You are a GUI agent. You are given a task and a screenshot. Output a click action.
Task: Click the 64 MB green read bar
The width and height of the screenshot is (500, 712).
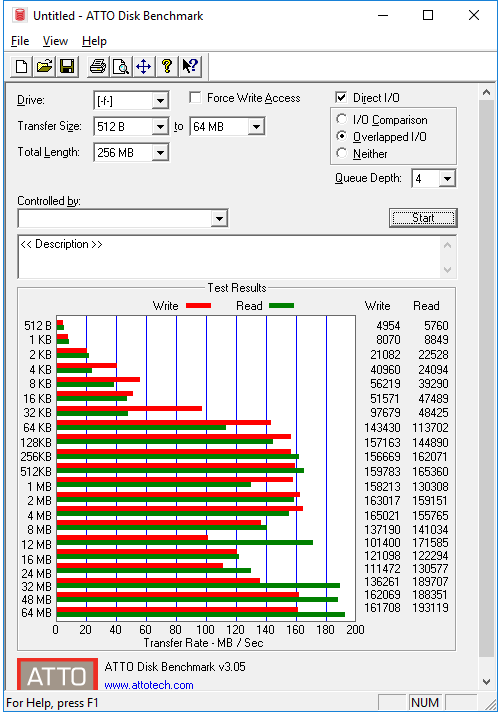tap(201, 614)
